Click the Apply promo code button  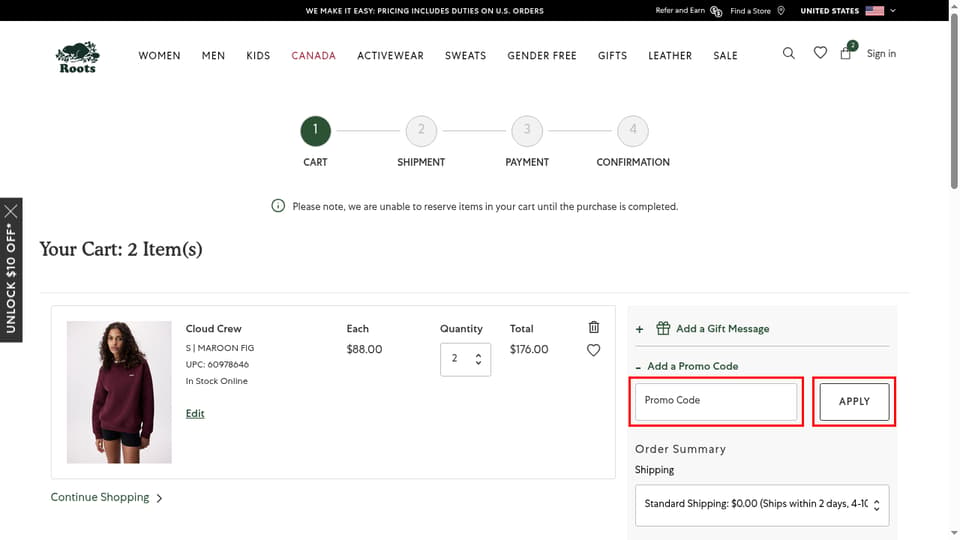point(854,402)
